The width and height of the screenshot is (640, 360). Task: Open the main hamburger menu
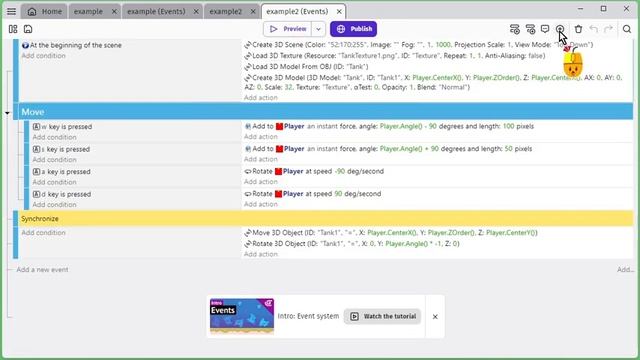click(x=11, y=11)
